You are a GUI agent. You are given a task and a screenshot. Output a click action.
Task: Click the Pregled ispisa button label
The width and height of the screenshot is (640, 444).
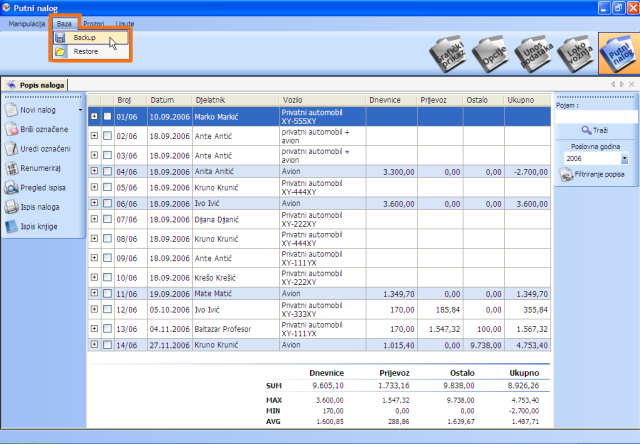point(43,188)
